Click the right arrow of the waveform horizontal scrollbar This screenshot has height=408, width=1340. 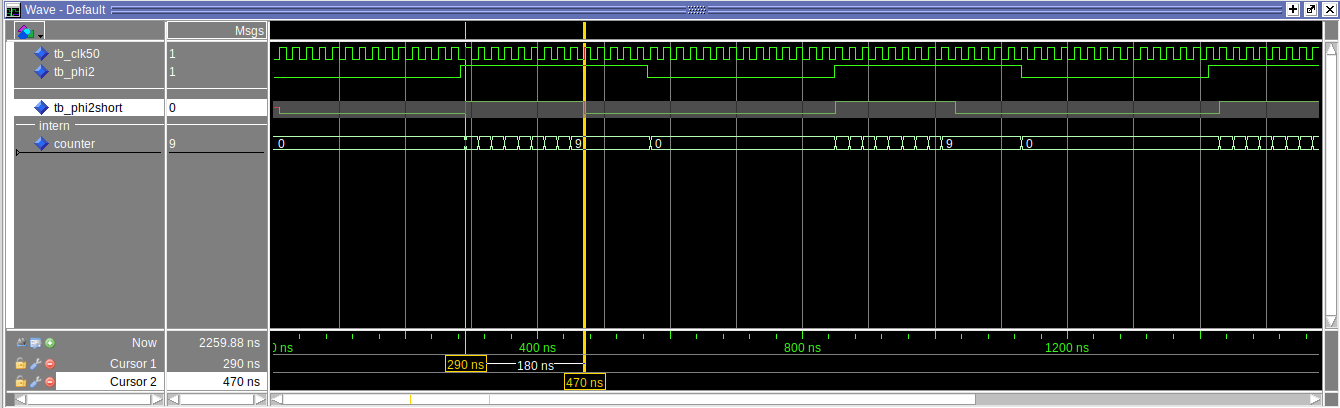click(1316, 399)
